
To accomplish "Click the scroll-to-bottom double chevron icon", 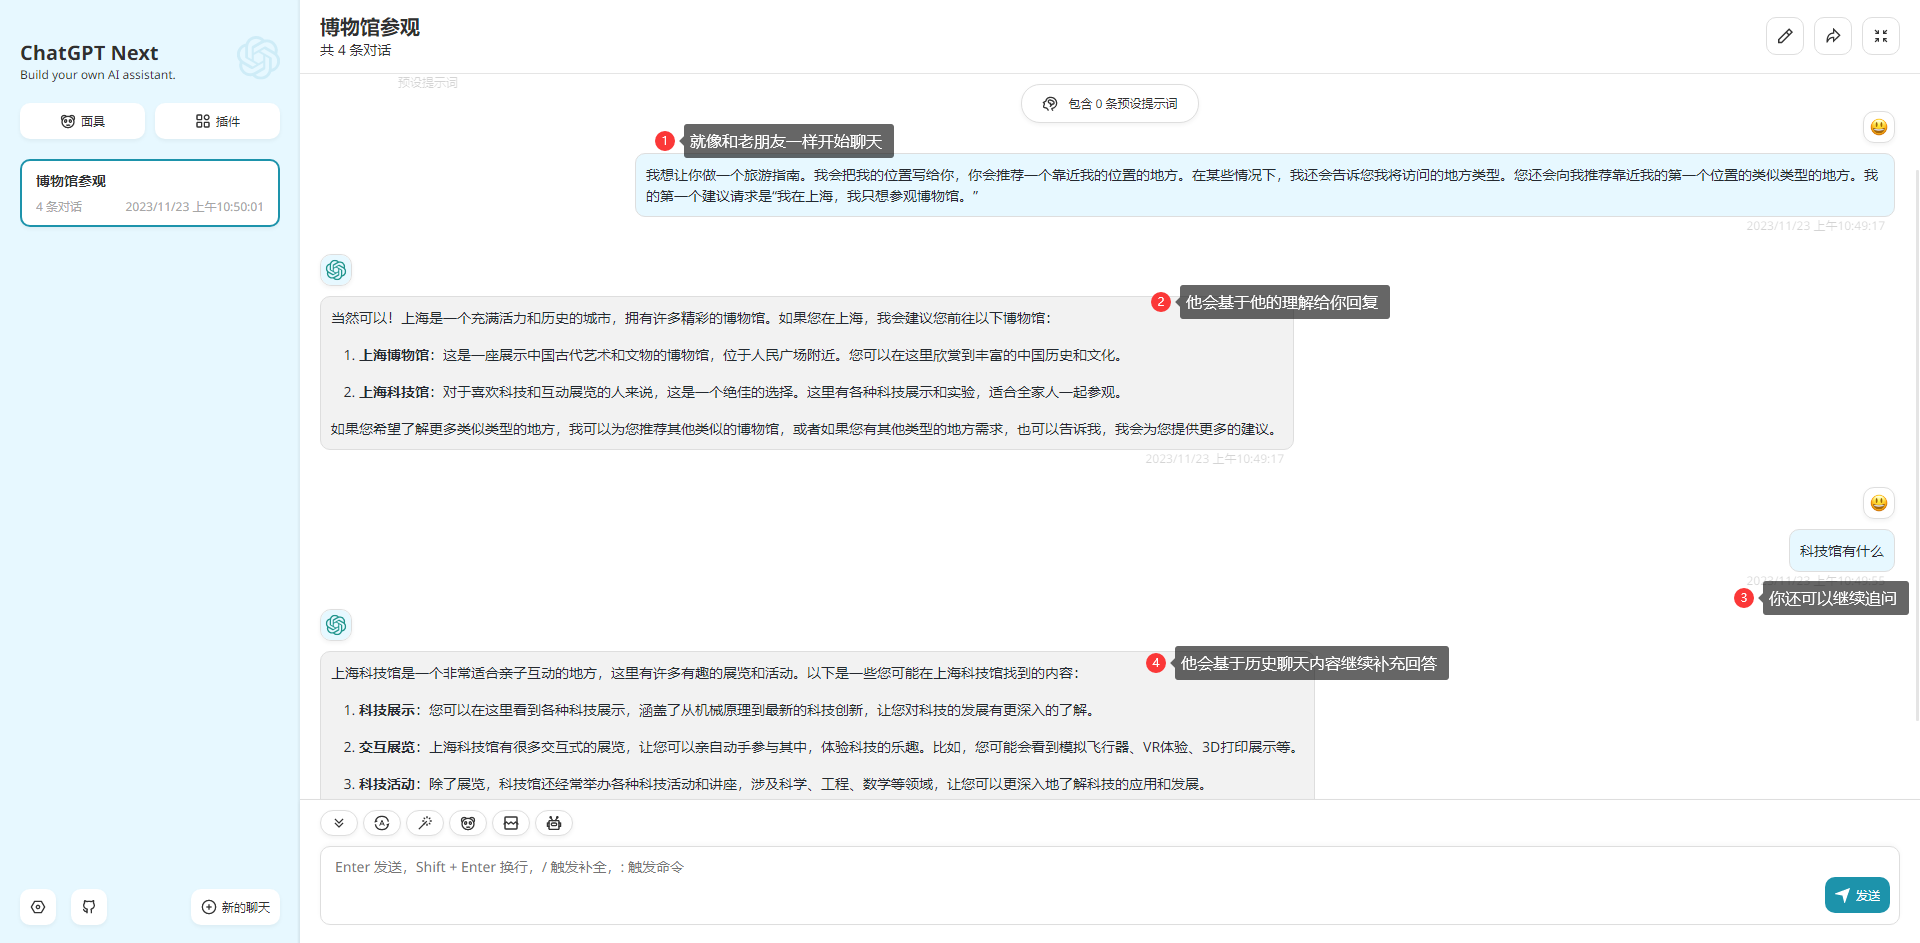I will click(339, 823).
